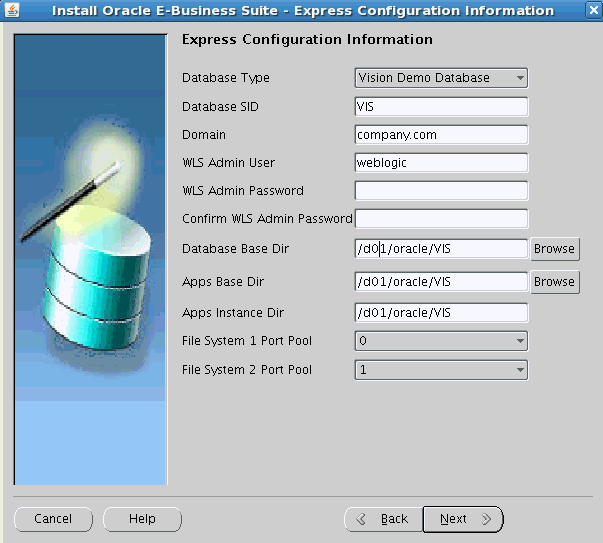The image size is (603, 543).
Task: Click the Database Base Dir label
Action: coord(235,249)
